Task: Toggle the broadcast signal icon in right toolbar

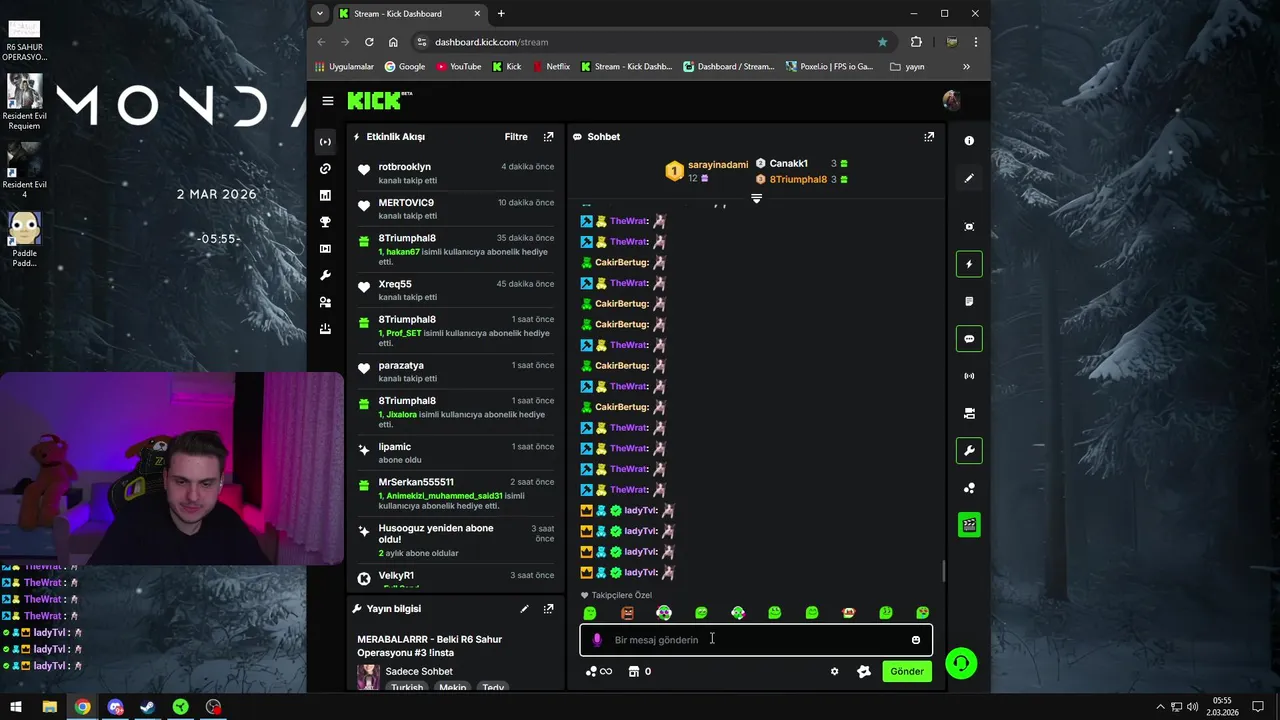Action: tap(969, 376)
